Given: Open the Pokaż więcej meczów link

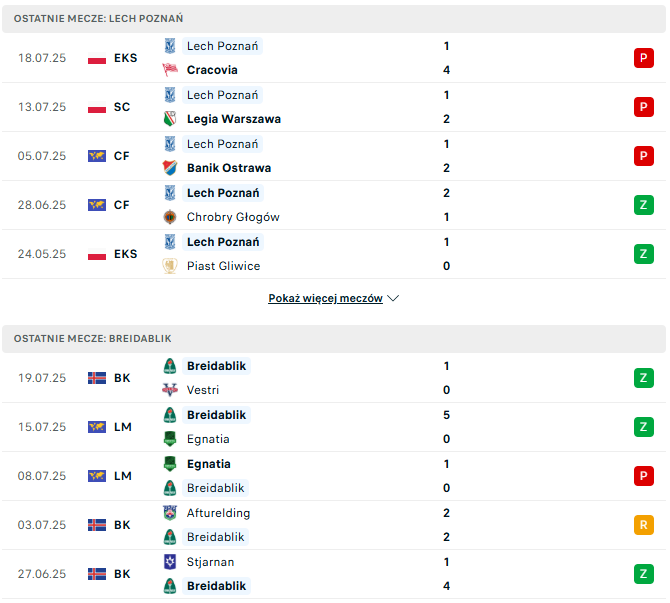Looking at the screenshot, I should [325, 298].
